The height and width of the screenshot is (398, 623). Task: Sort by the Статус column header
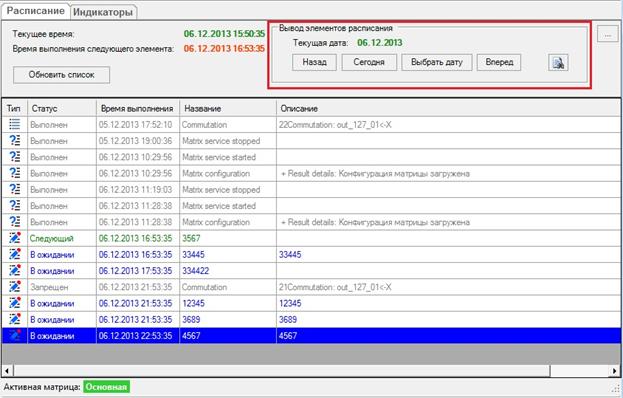point(62,108)
